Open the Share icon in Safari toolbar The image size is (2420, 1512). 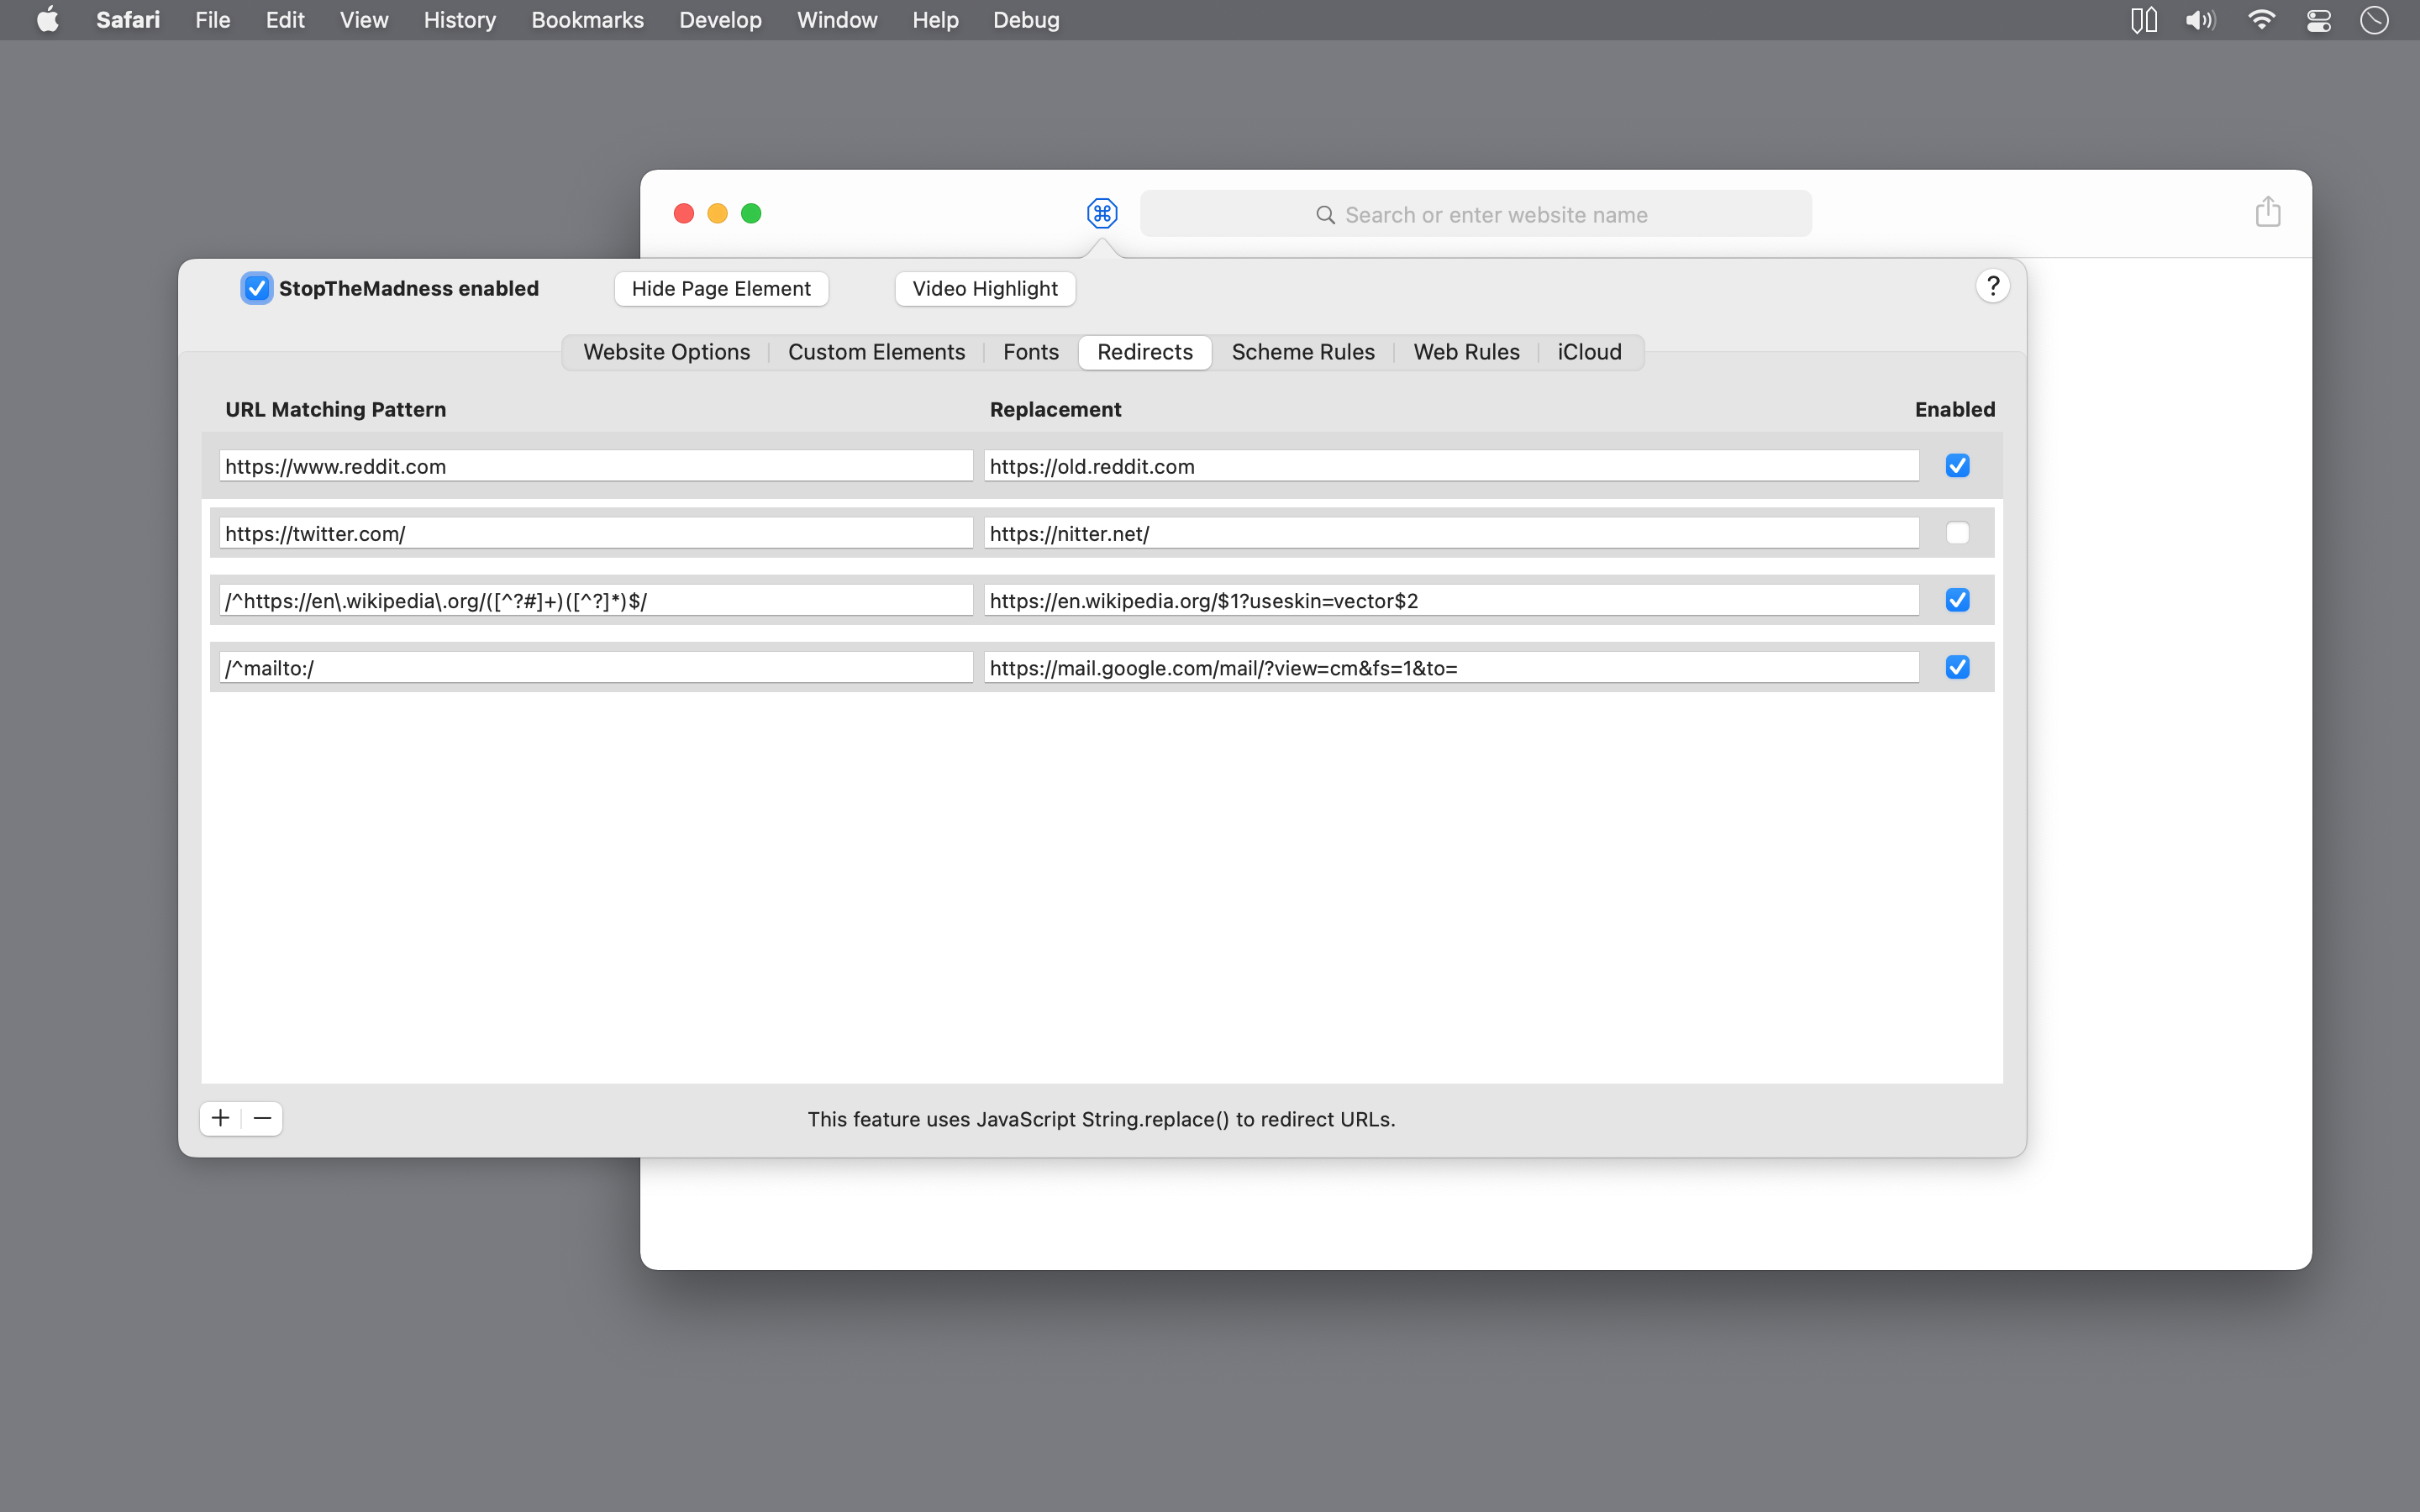pos(2267,212)
